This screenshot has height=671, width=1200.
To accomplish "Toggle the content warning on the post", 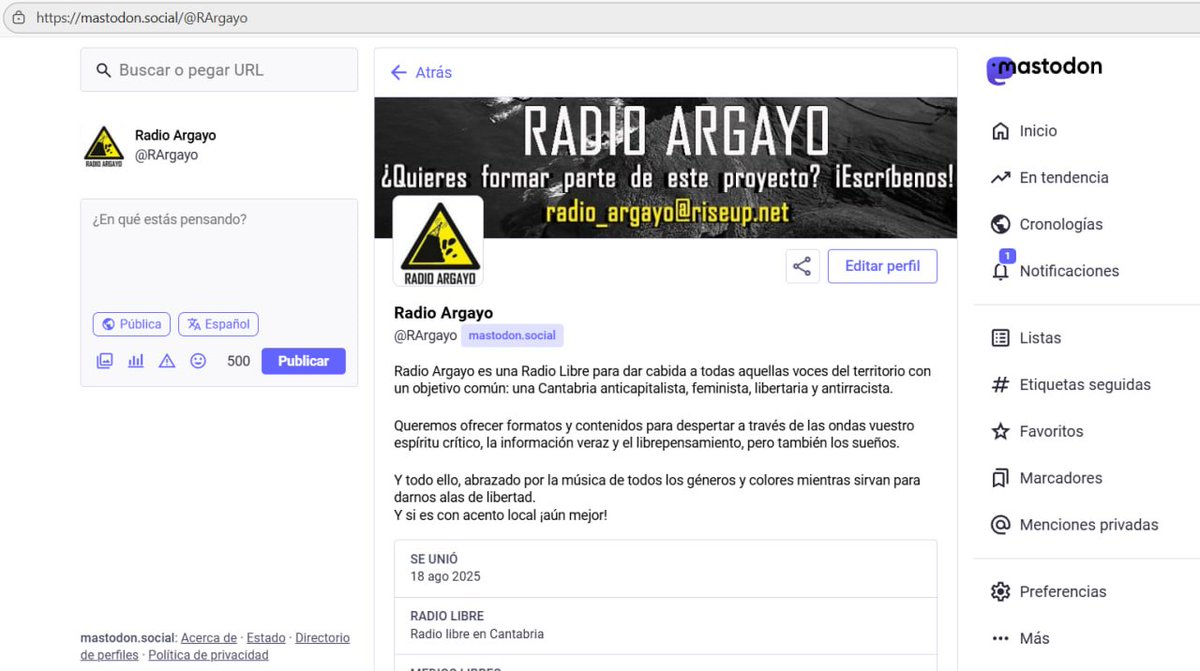I will tap(166, 359).
